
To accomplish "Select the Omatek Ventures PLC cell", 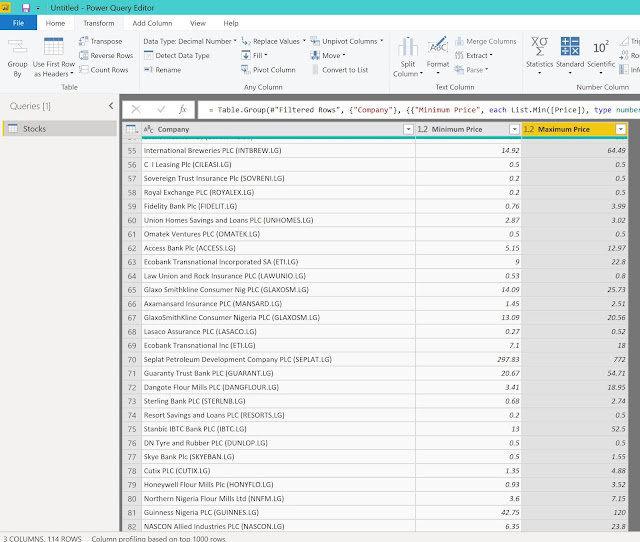I will (278, 234).
